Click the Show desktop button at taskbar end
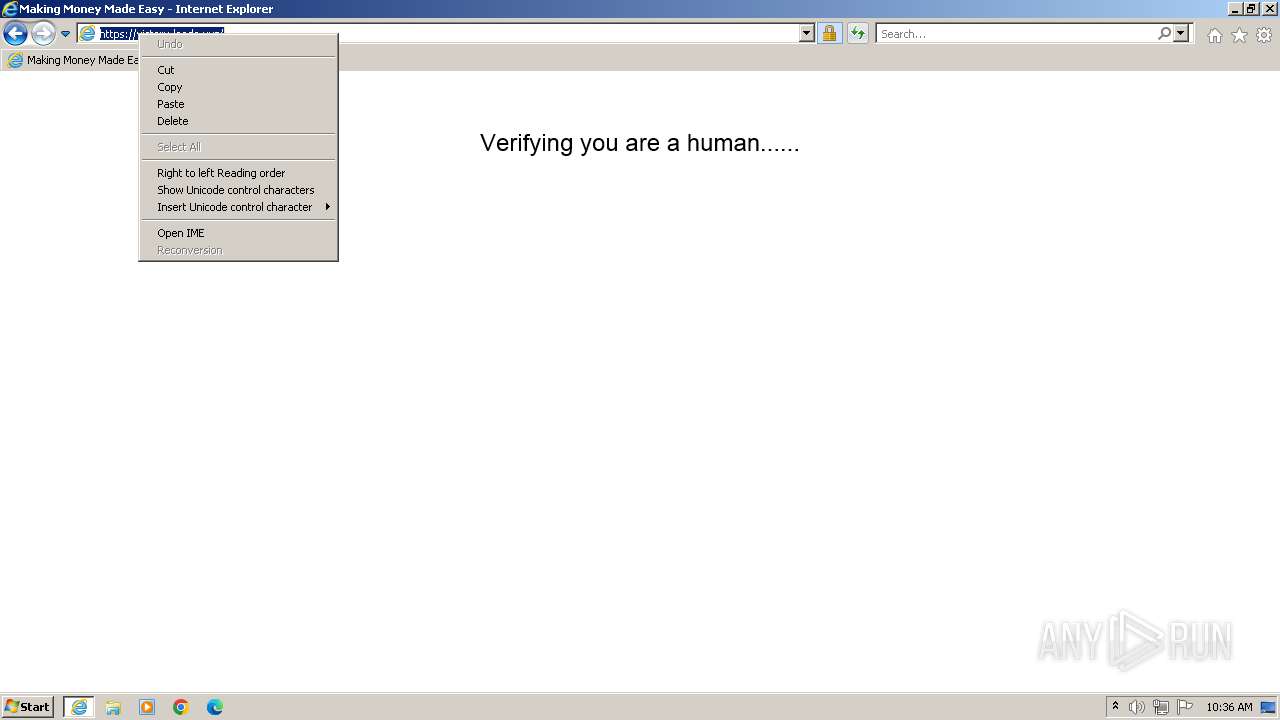The image size is (1280, 720). pos(1269,707)
